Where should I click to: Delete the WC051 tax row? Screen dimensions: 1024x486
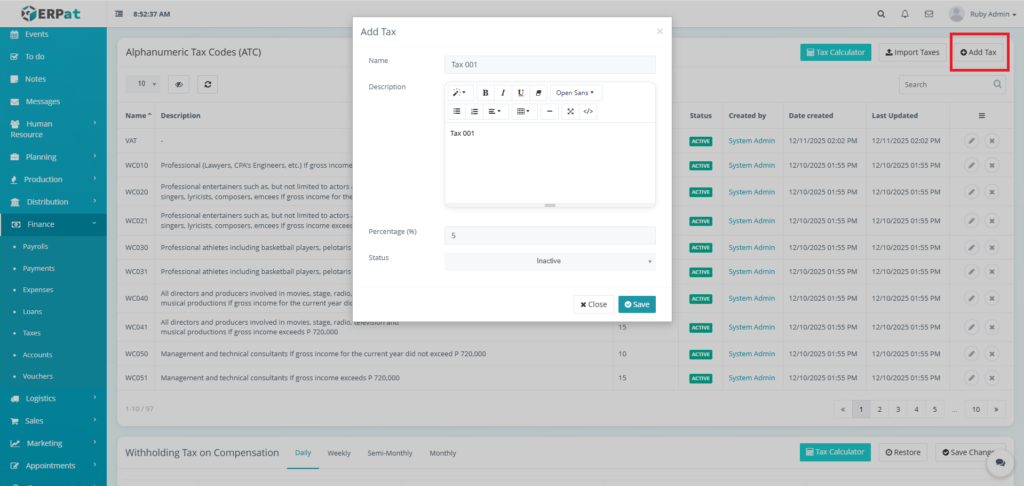point(991,378)
